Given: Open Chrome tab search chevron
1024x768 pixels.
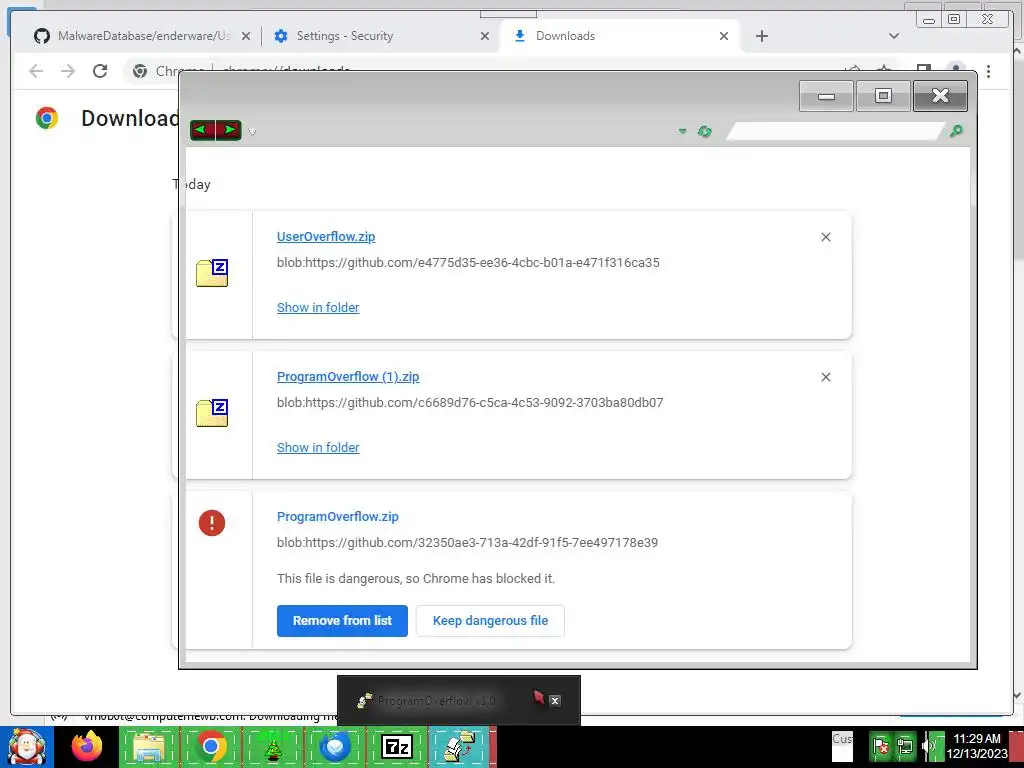Looking at the screenshot, I should pyautogui.click(x=894, y=36).
